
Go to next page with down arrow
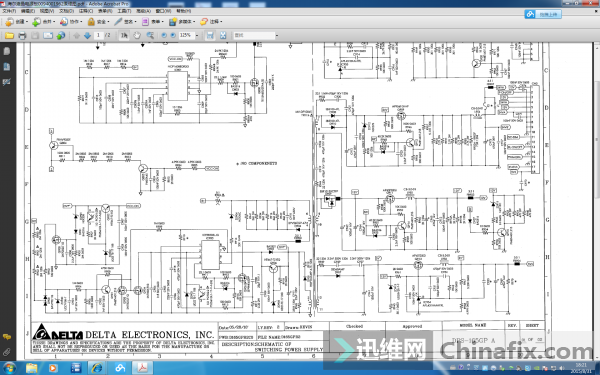click(87, 36)
